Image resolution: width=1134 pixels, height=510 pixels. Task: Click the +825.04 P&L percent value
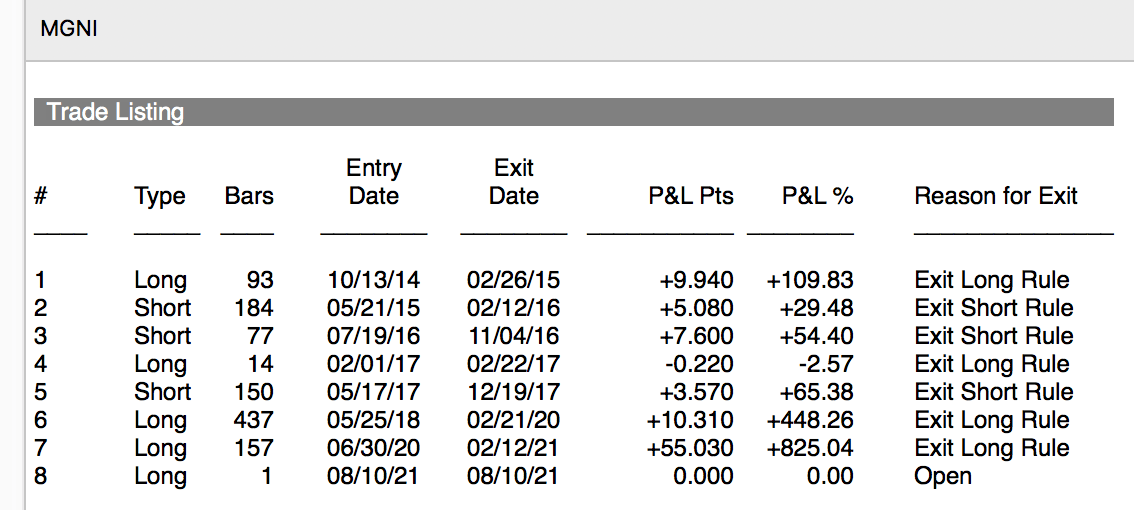click(x=810, y=448)
